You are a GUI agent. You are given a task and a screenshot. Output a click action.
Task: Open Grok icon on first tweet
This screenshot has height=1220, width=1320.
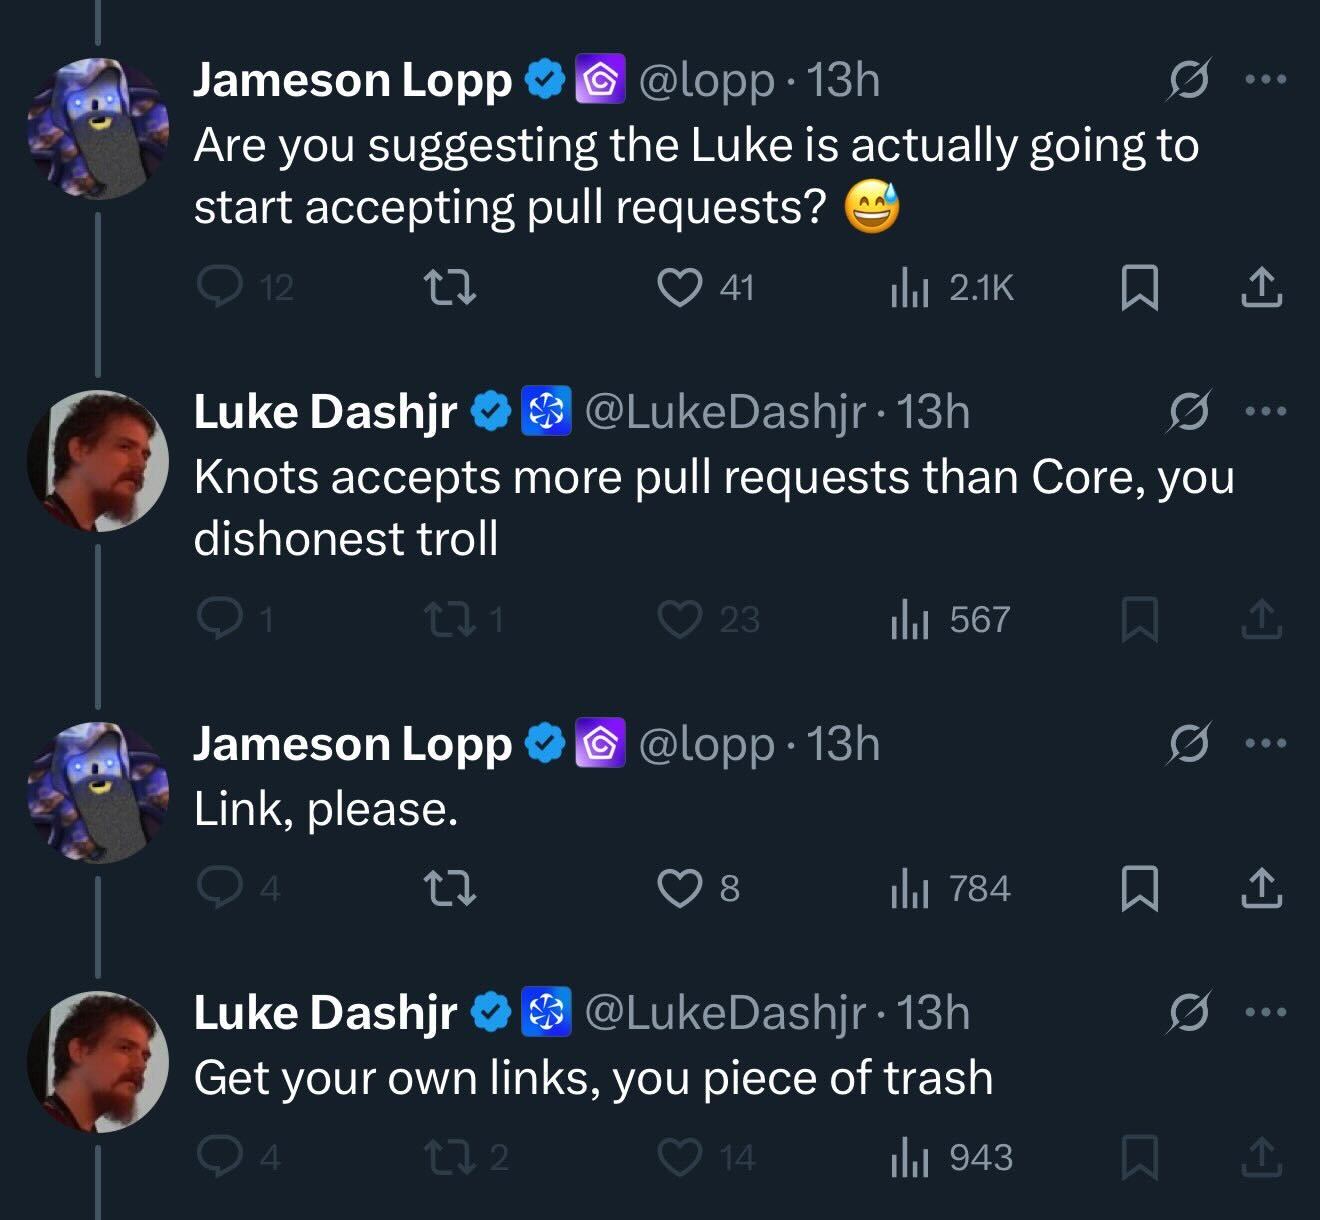coord(1190,80)
